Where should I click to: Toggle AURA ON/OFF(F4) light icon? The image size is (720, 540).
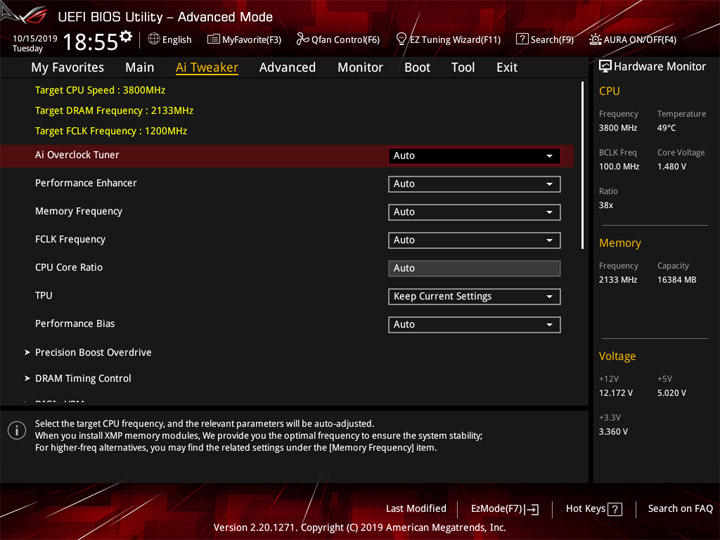(595, 39)
